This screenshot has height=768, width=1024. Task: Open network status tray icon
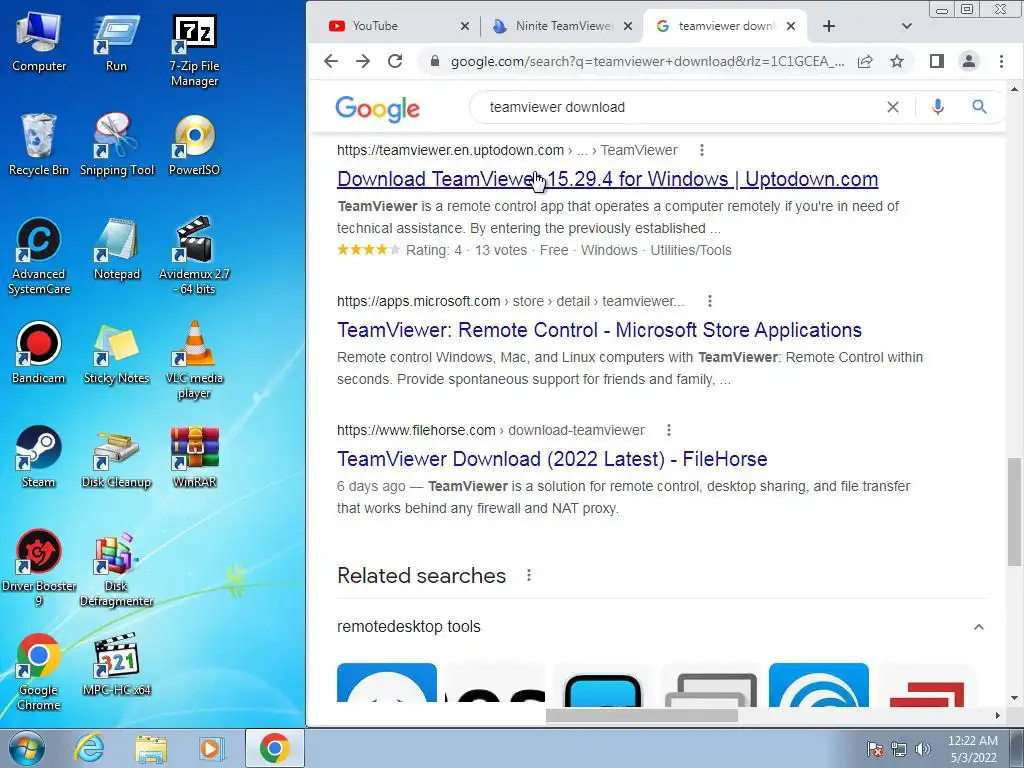pos(899,749)
